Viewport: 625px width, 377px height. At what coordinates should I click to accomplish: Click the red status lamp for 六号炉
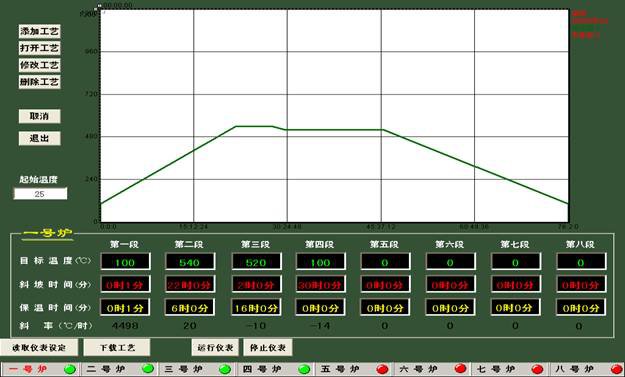coord(461,369)
